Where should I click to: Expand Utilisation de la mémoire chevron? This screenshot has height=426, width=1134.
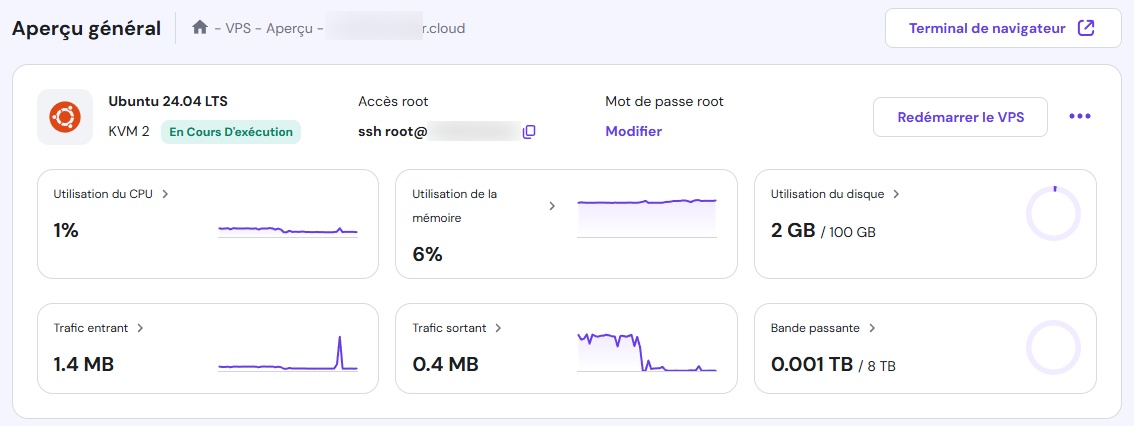(552, 206)
